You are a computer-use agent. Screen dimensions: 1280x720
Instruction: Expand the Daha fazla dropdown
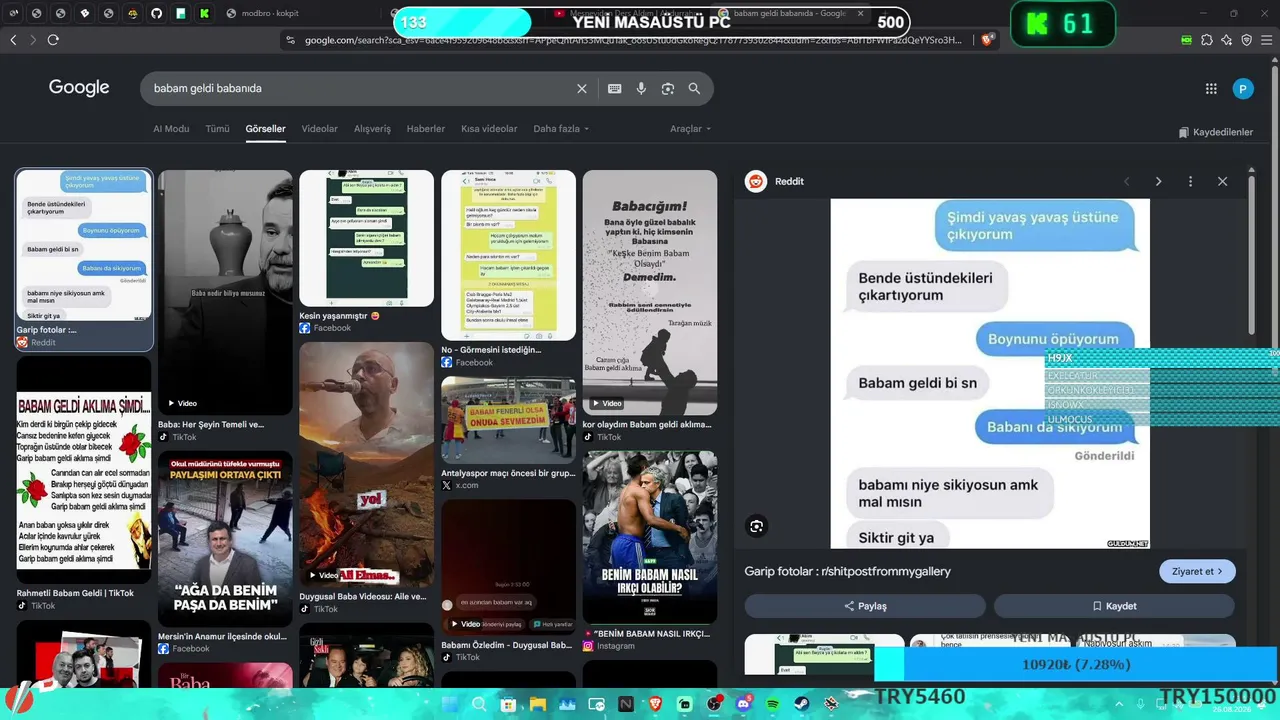pos(561,129)
